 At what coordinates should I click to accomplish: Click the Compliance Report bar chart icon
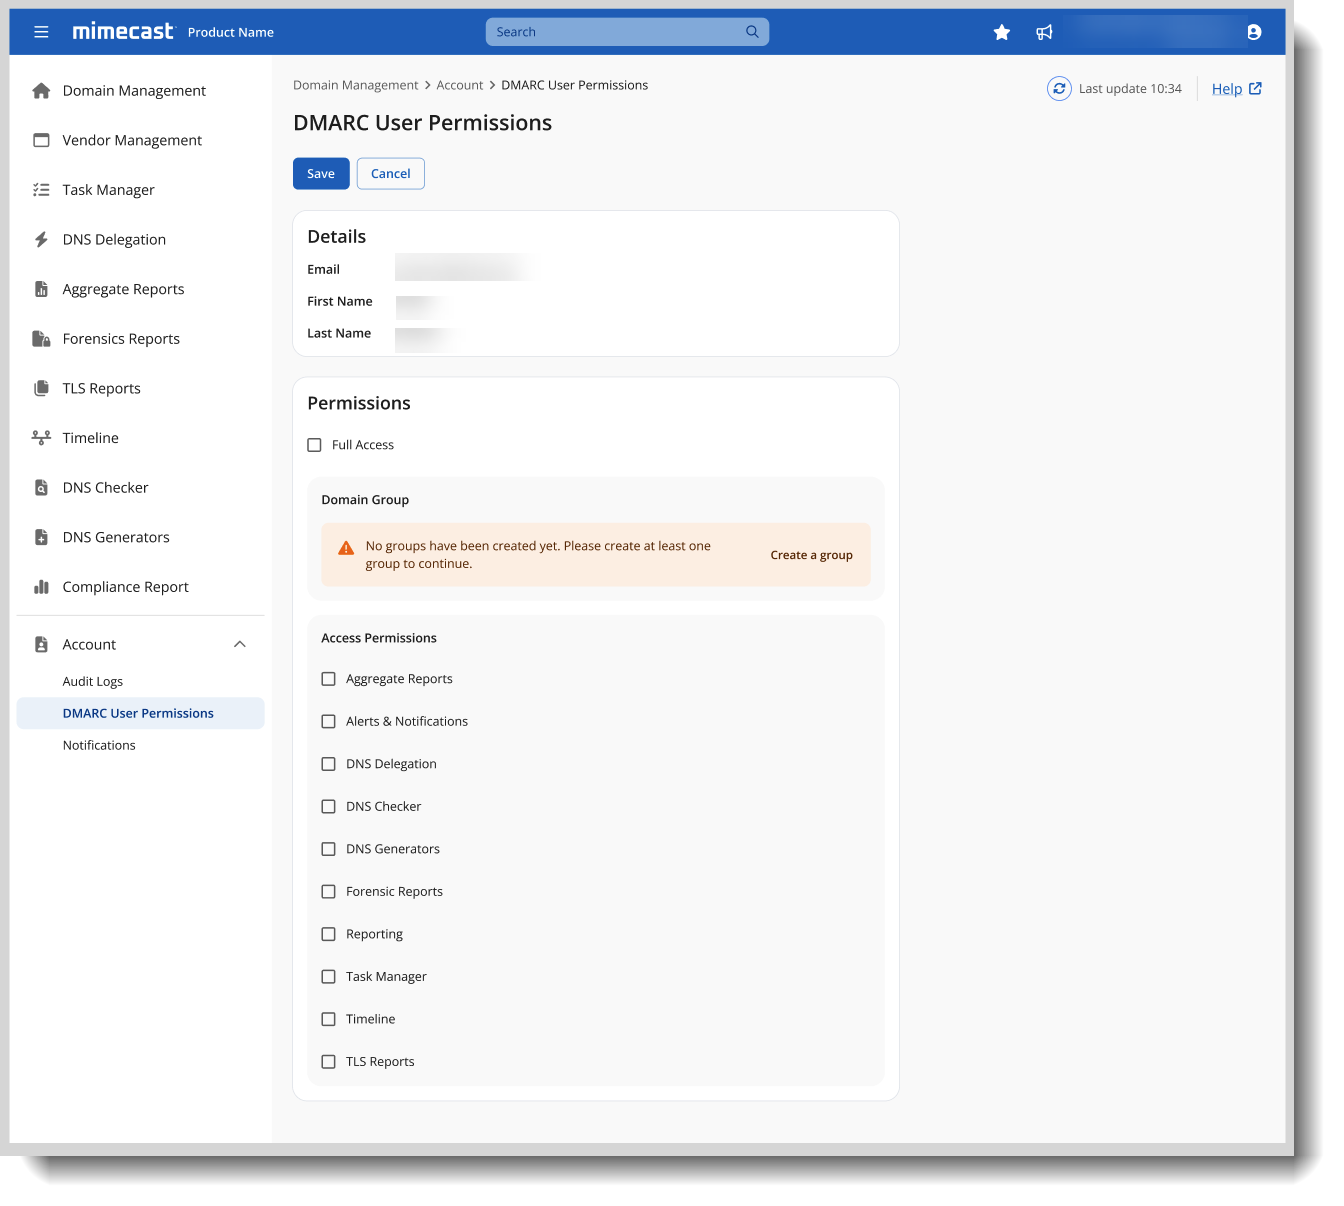(x=41, y=587)
